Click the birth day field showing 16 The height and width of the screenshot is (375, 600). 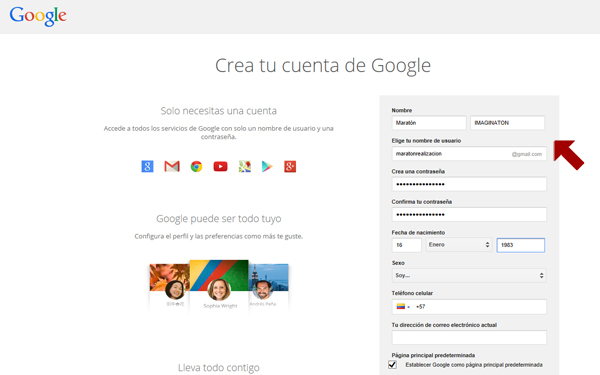click(407, 245)
